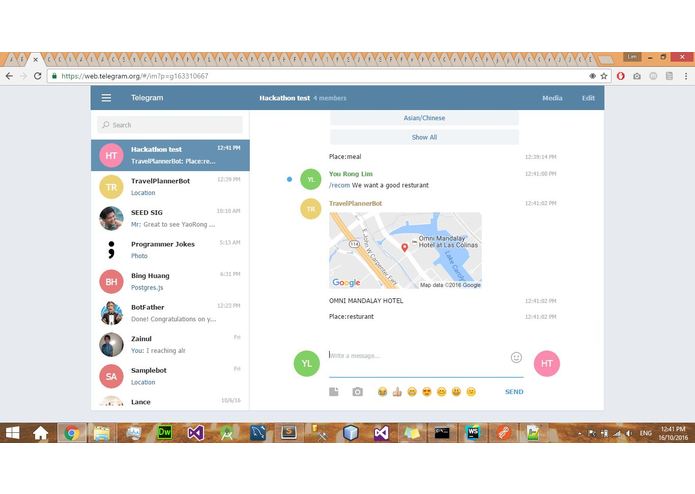Switch input language via ENG indicator

click(x=645, y=433)
